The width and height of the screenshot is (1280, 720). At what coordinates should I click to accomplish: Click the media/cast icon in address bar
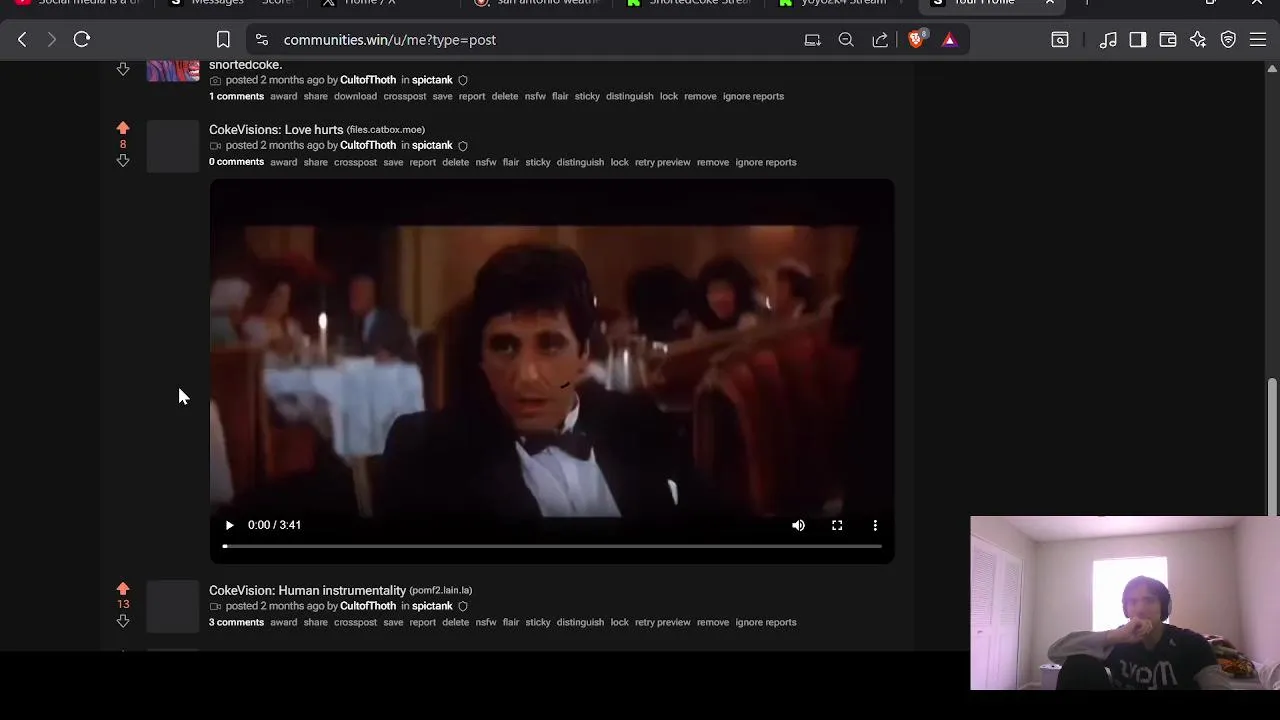812,40
